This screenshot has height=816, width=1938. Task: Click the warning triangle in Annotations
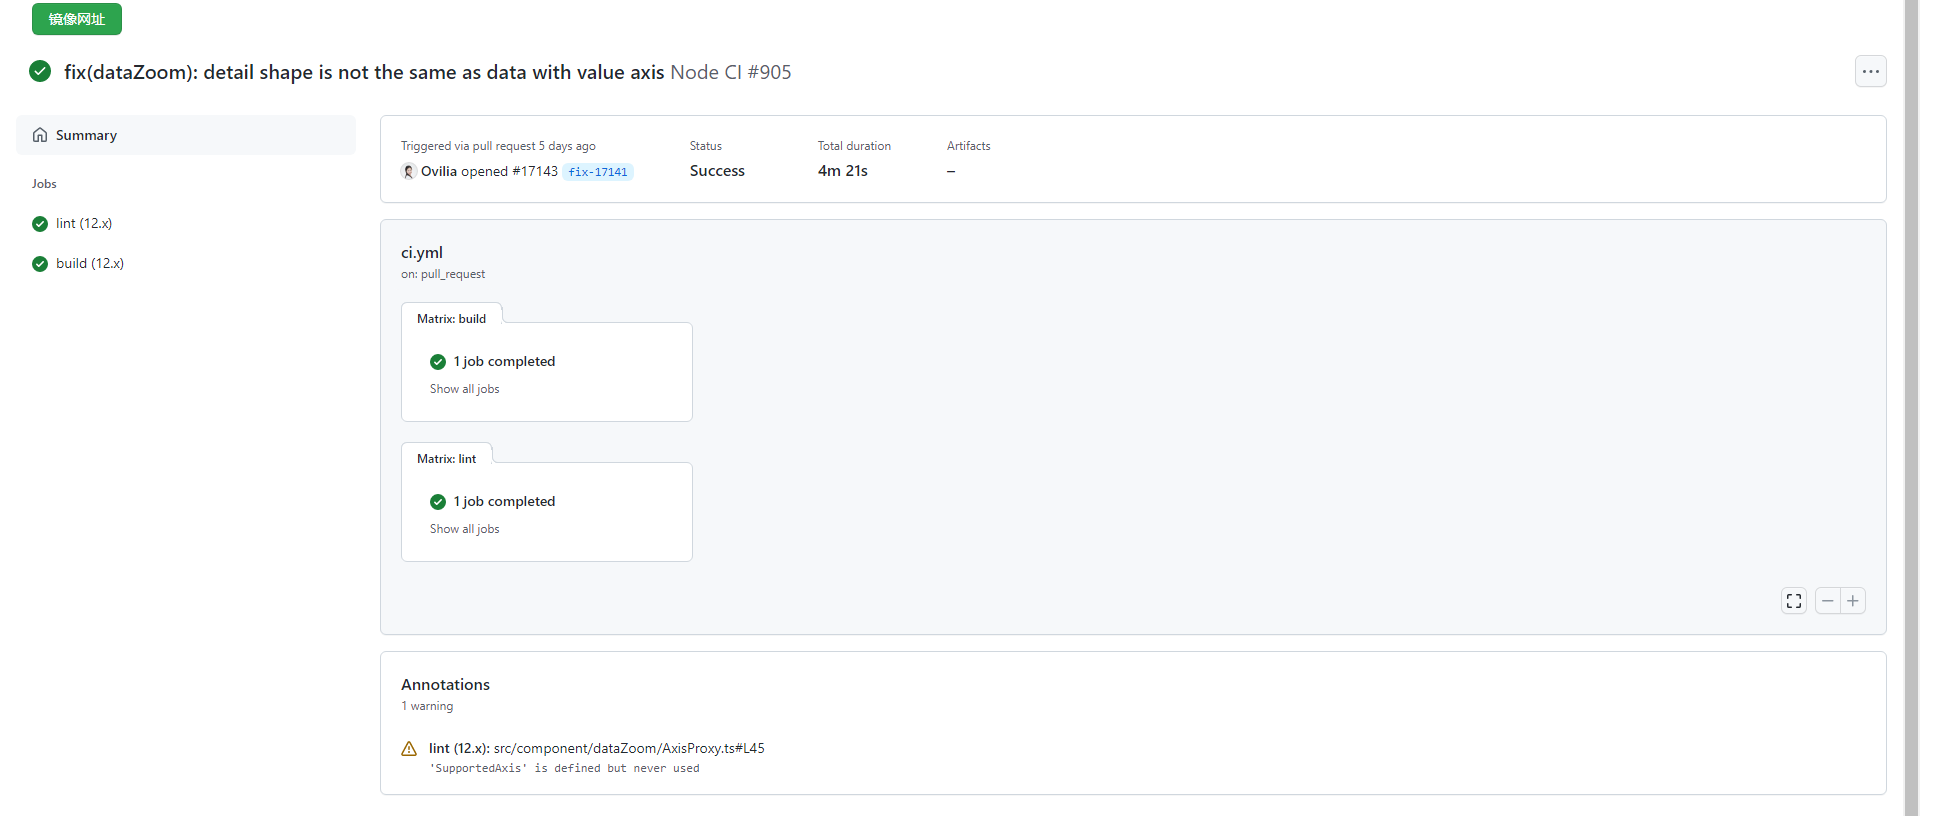click(409, 749)
